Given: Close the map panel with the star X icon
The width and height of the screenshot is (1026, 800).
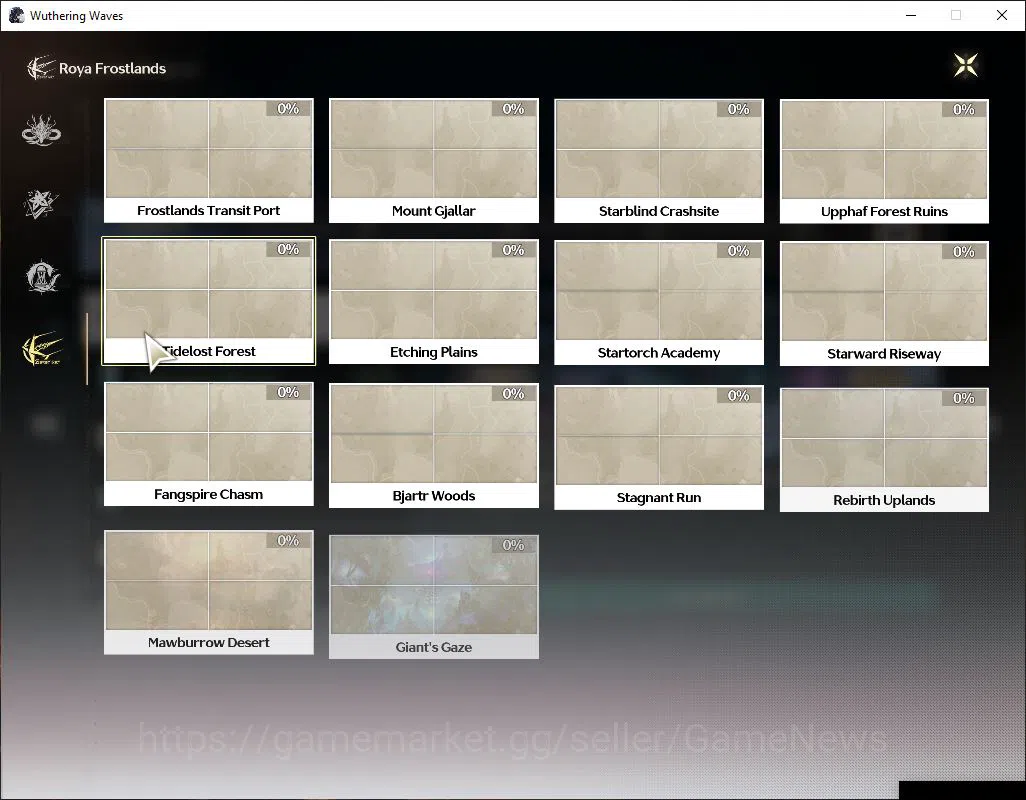Looking at the screenshot, I should click(x=966, y=65).
